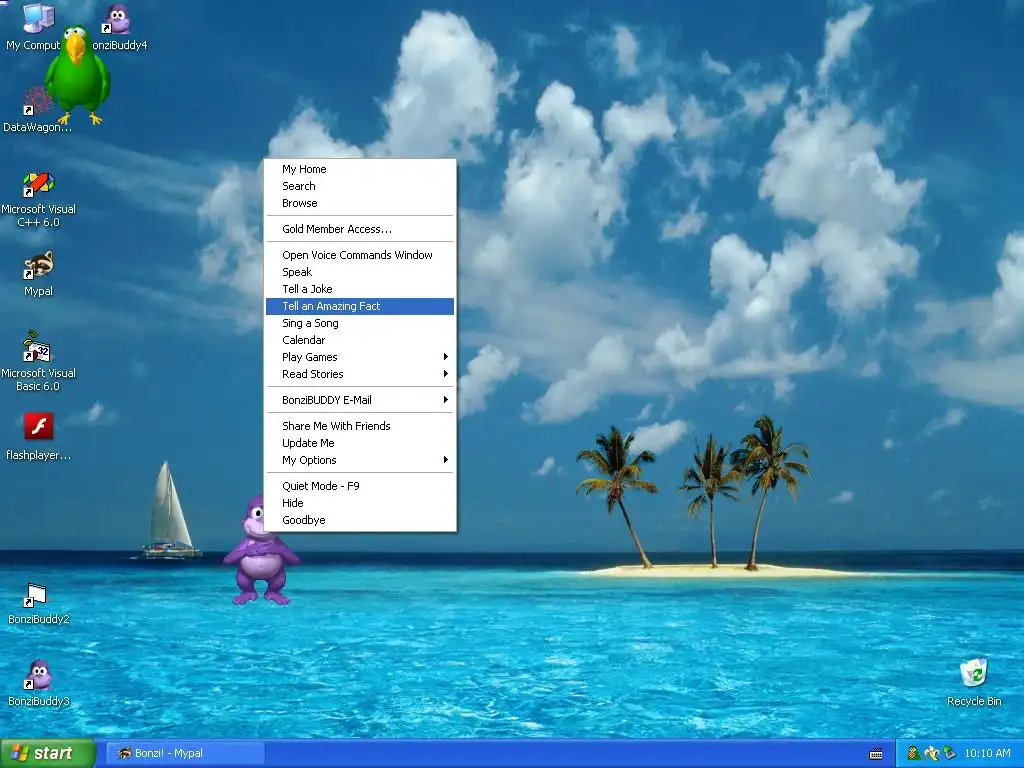
Task: Expand the BonziBUDDY E-Mail submenu arrow
Action: [445, 400]
